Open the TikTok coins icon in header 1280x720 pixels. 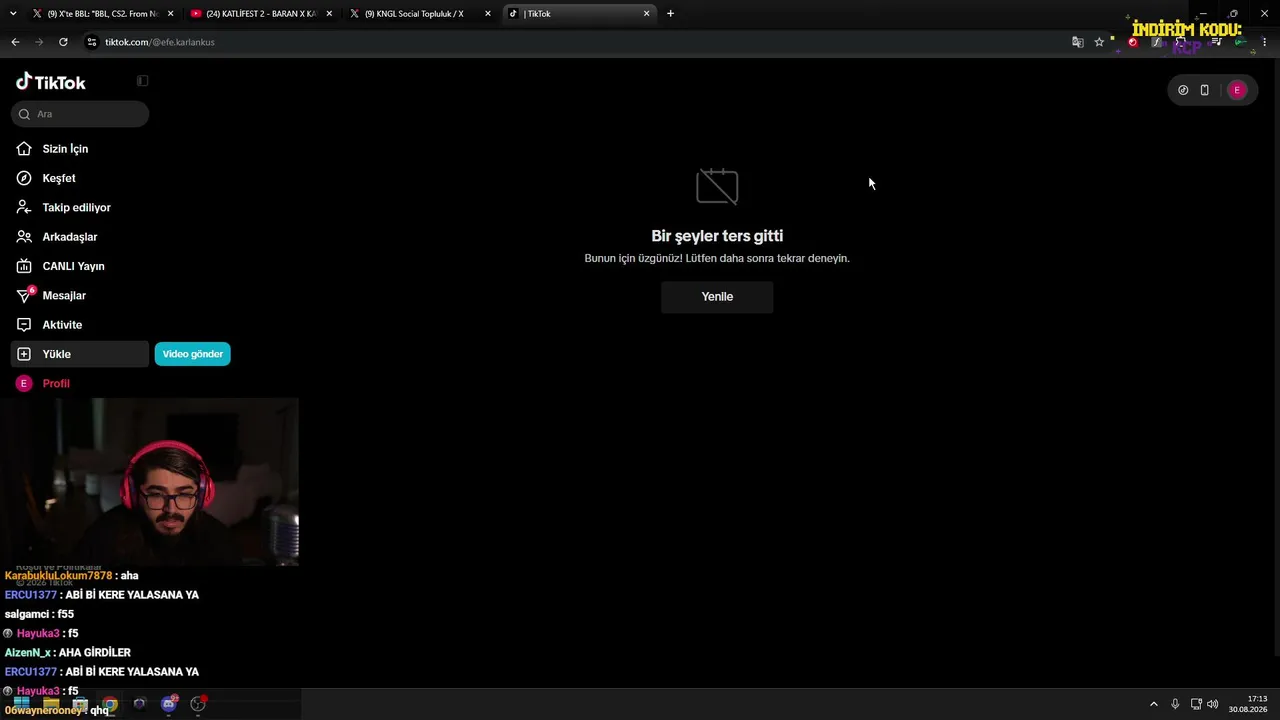point(1183,90)
